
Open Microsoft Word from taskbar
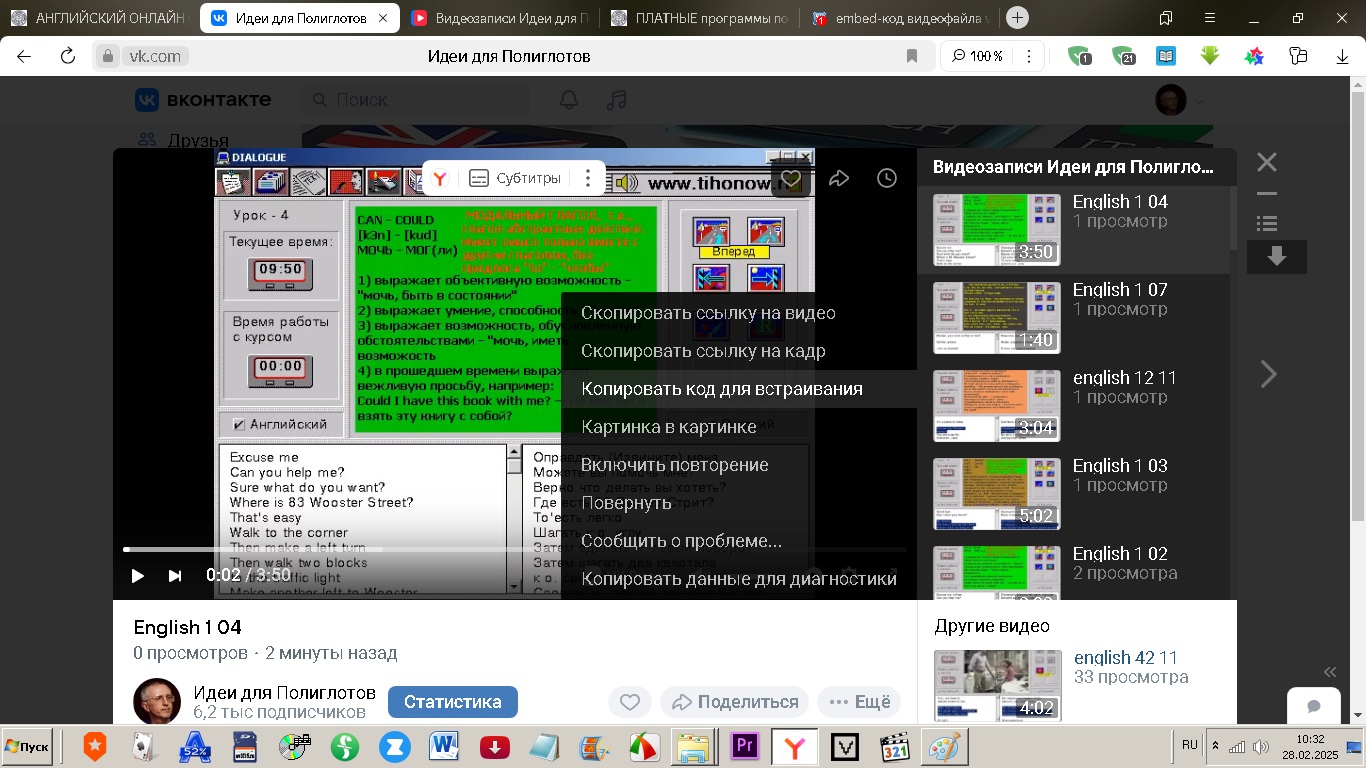443,747
